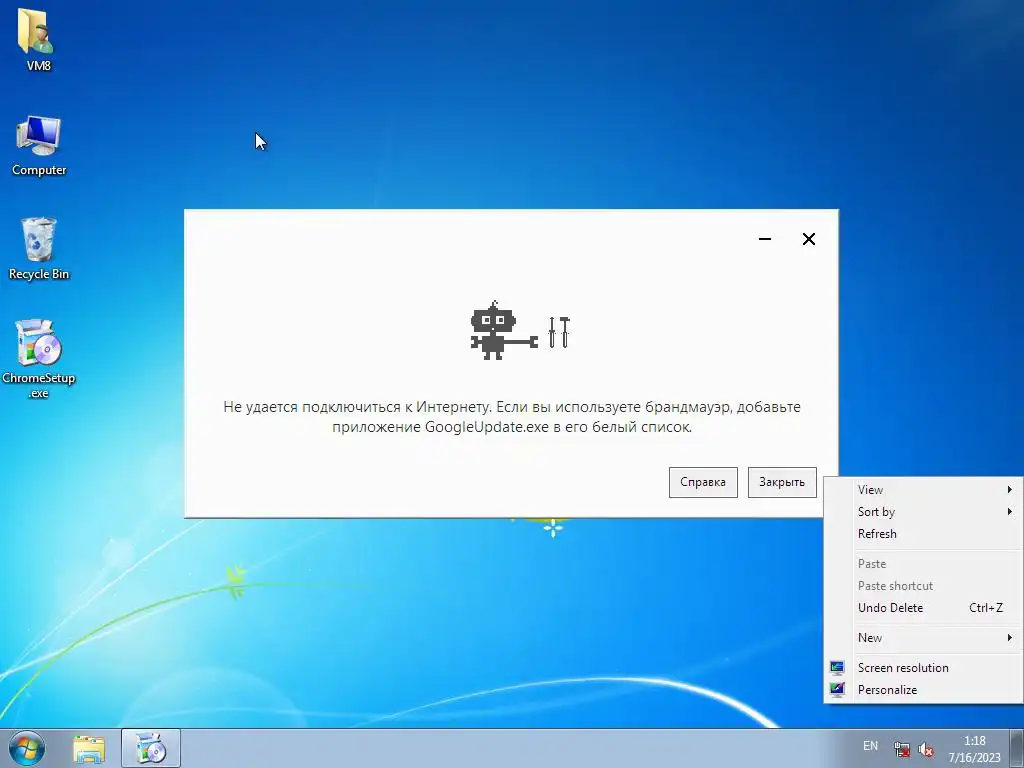
Task: Click the Закрыть button
Action: [x=782, y=482]
